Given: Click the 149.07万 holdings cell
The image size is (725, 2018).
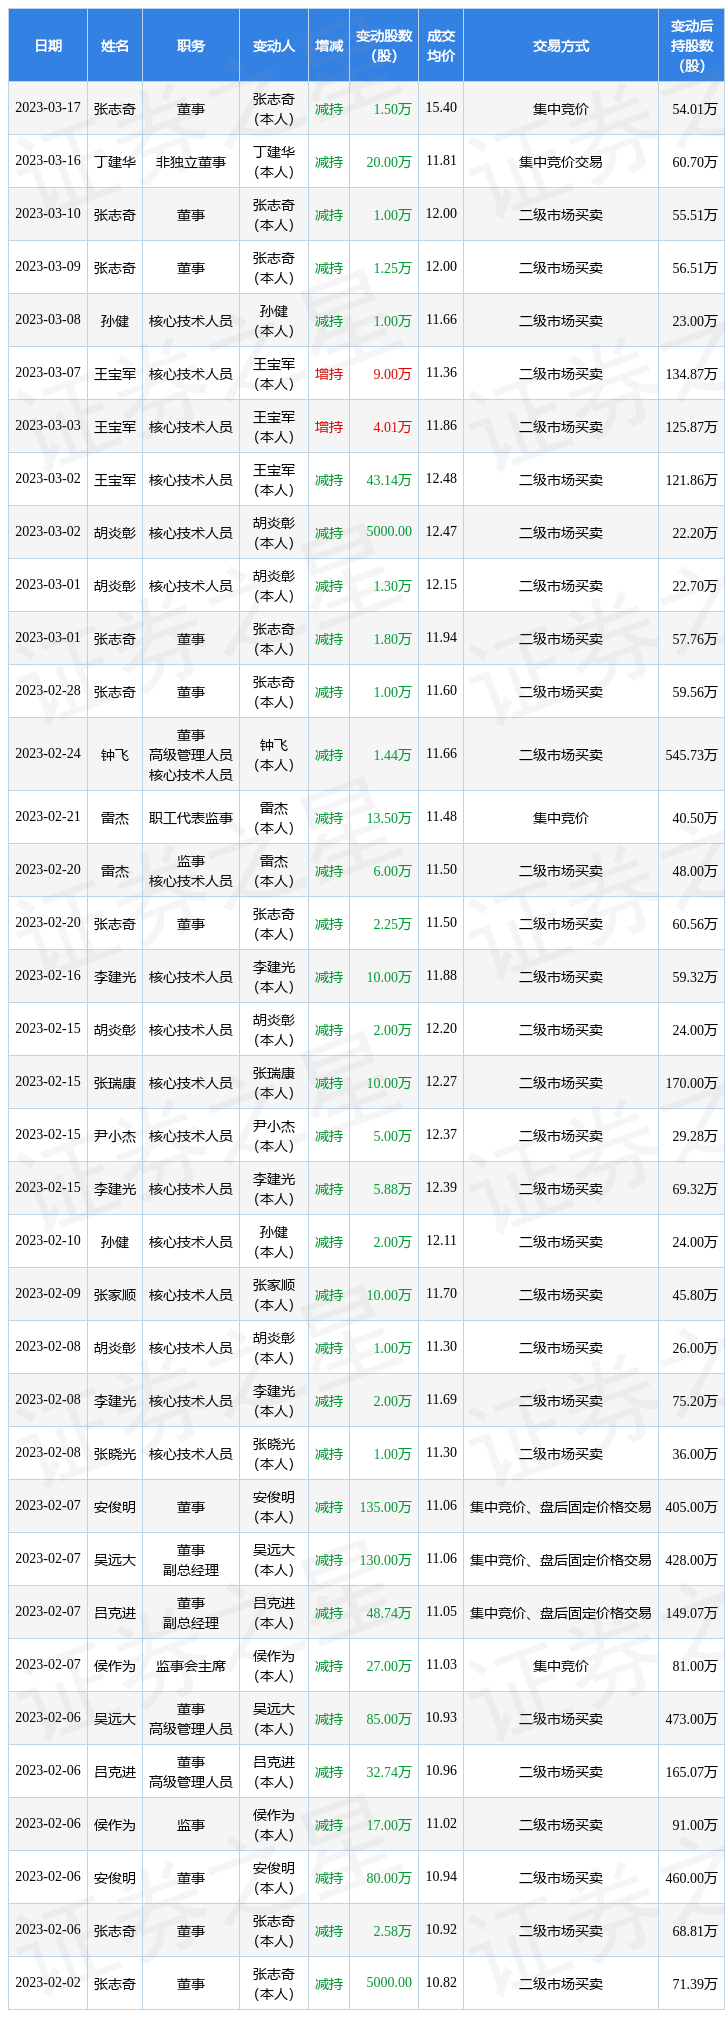Looking at the screenshot, I should coord(692,1612).
